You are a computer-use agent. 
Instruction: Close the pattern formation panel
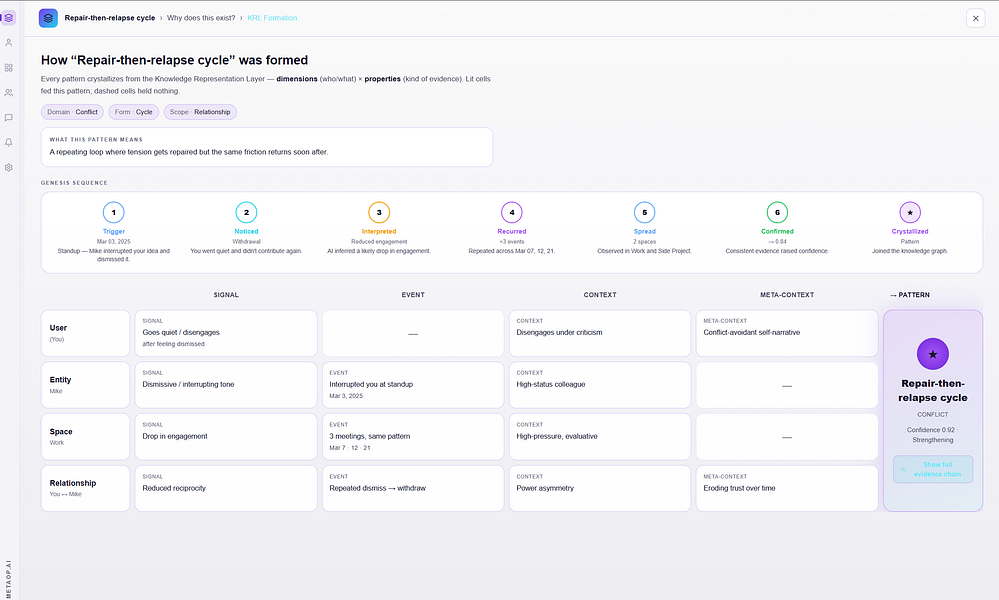[975, 18]
